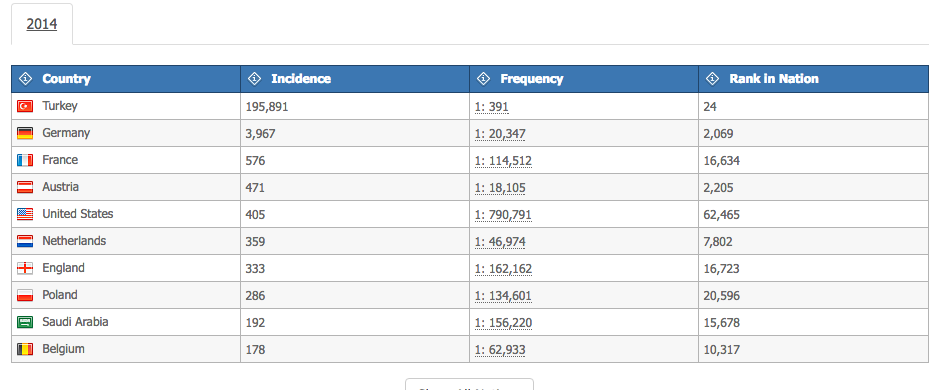Viewport: 946px width, 390px height.
Task: Select the United States country name
Action: 78,214
